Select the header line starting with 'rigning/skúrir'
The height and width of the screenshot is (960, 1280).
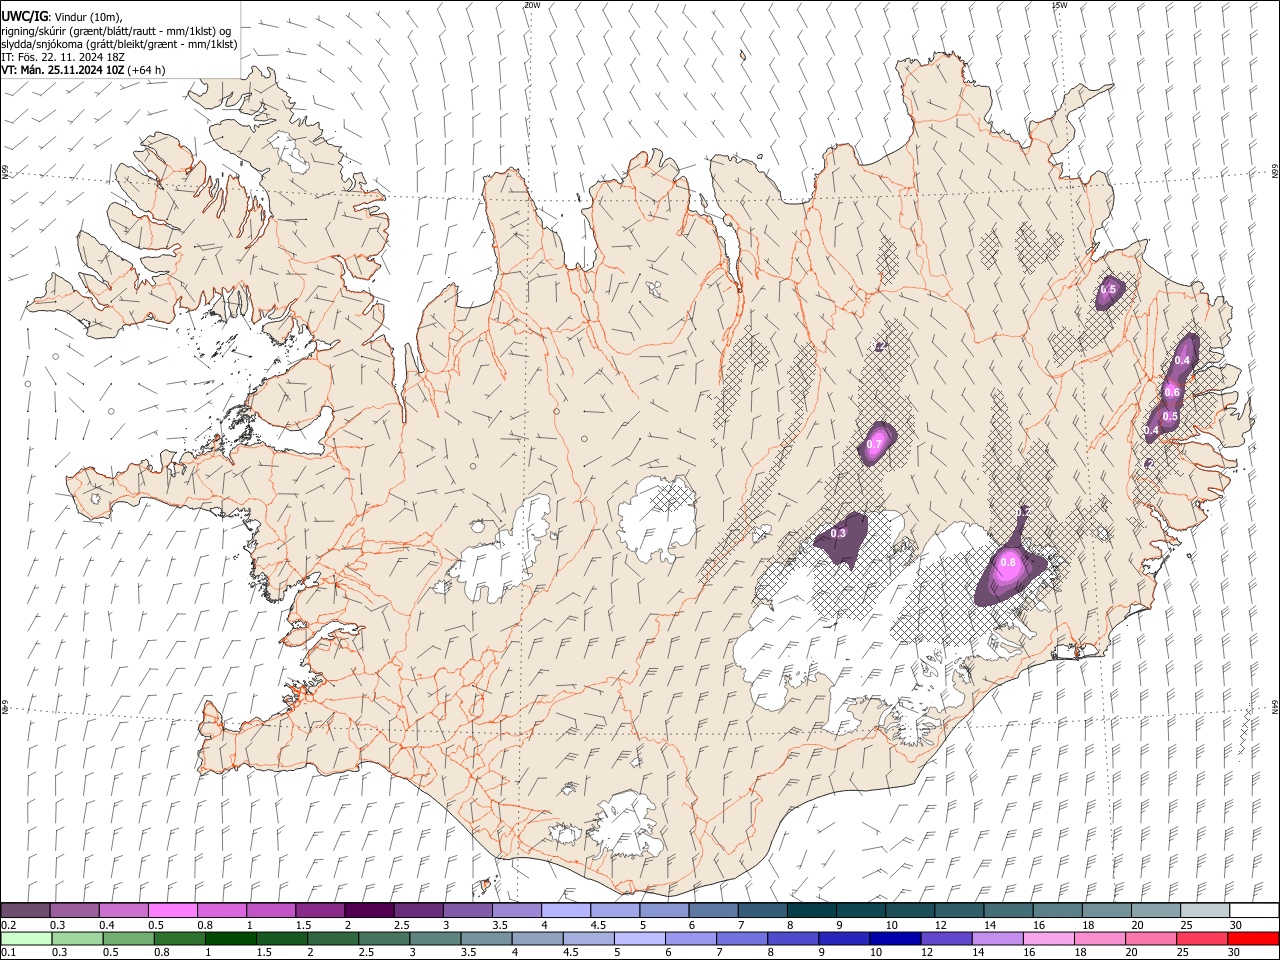pyautogui.click(x=116, y=31)
